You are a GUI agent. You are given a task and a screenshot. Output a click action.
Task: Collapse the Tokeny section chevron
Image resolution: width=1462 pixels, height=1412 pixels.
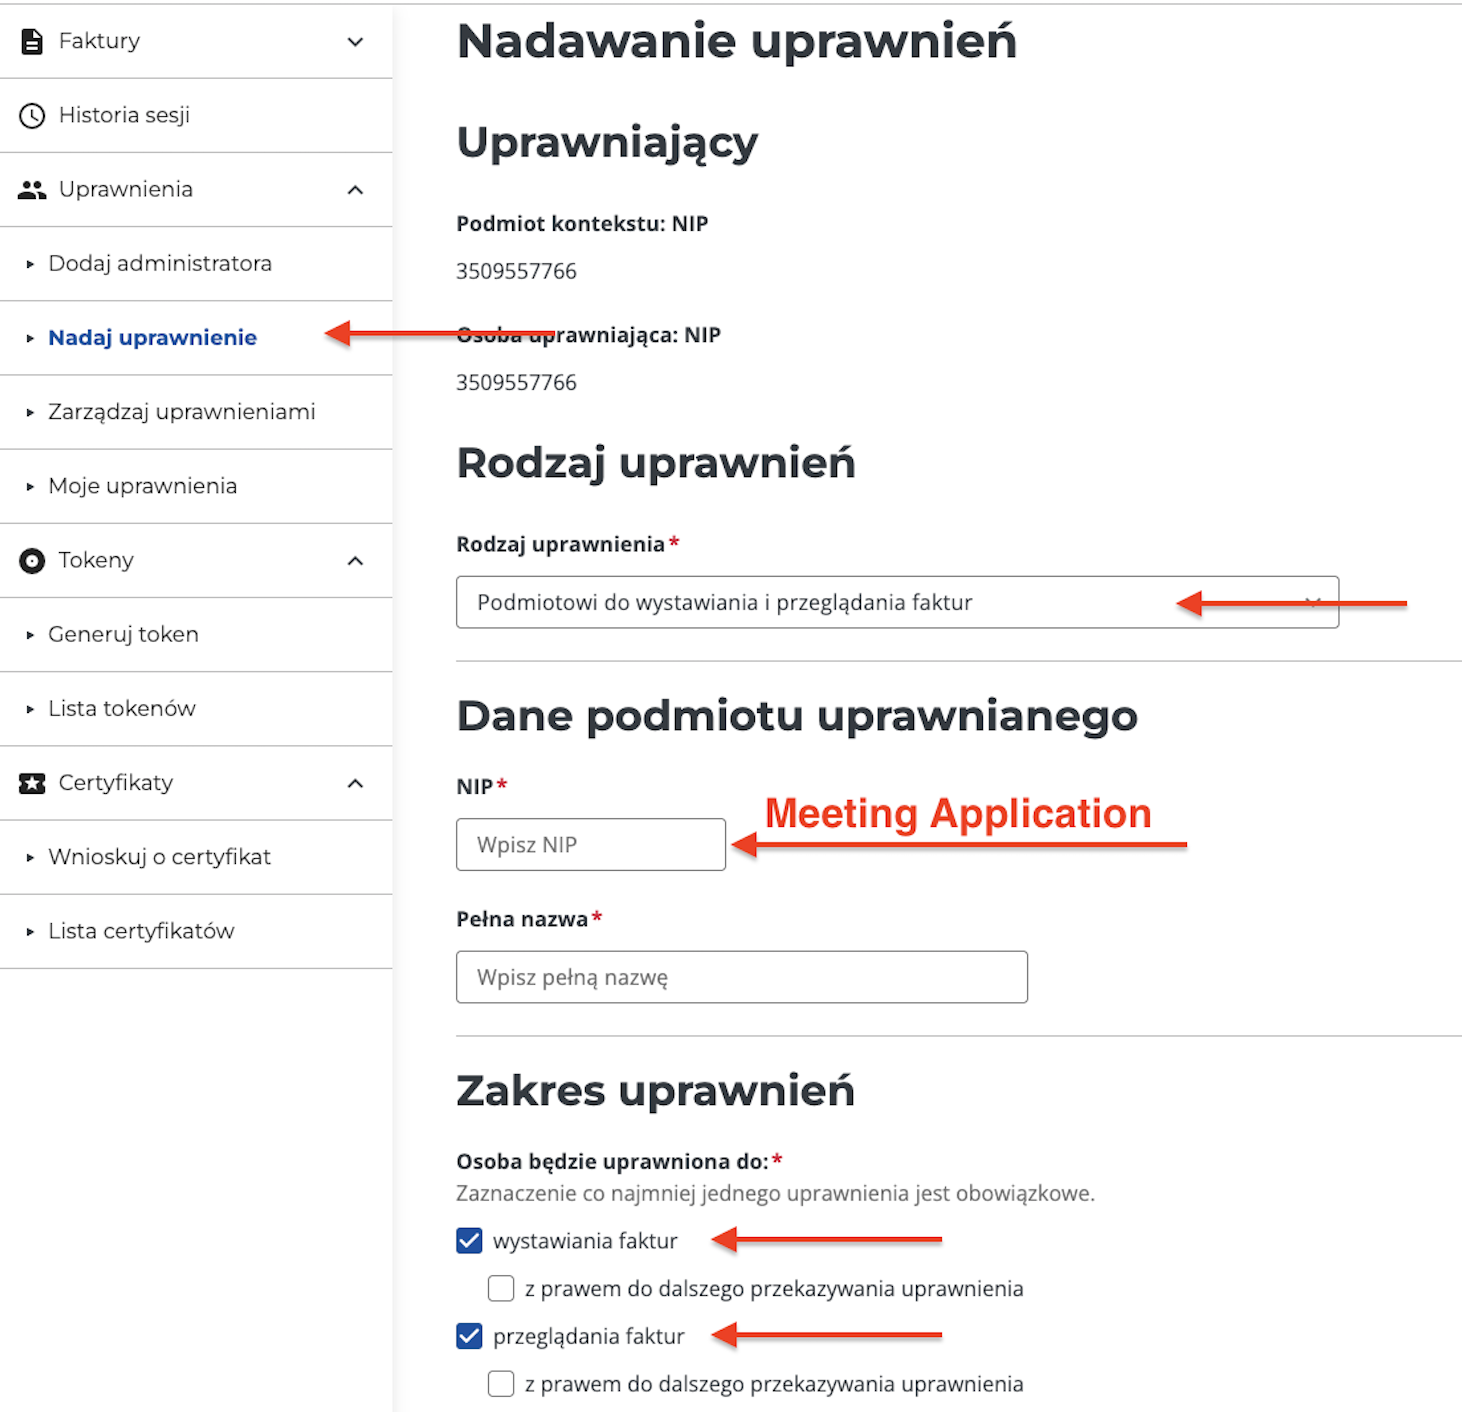click(355, 561)
